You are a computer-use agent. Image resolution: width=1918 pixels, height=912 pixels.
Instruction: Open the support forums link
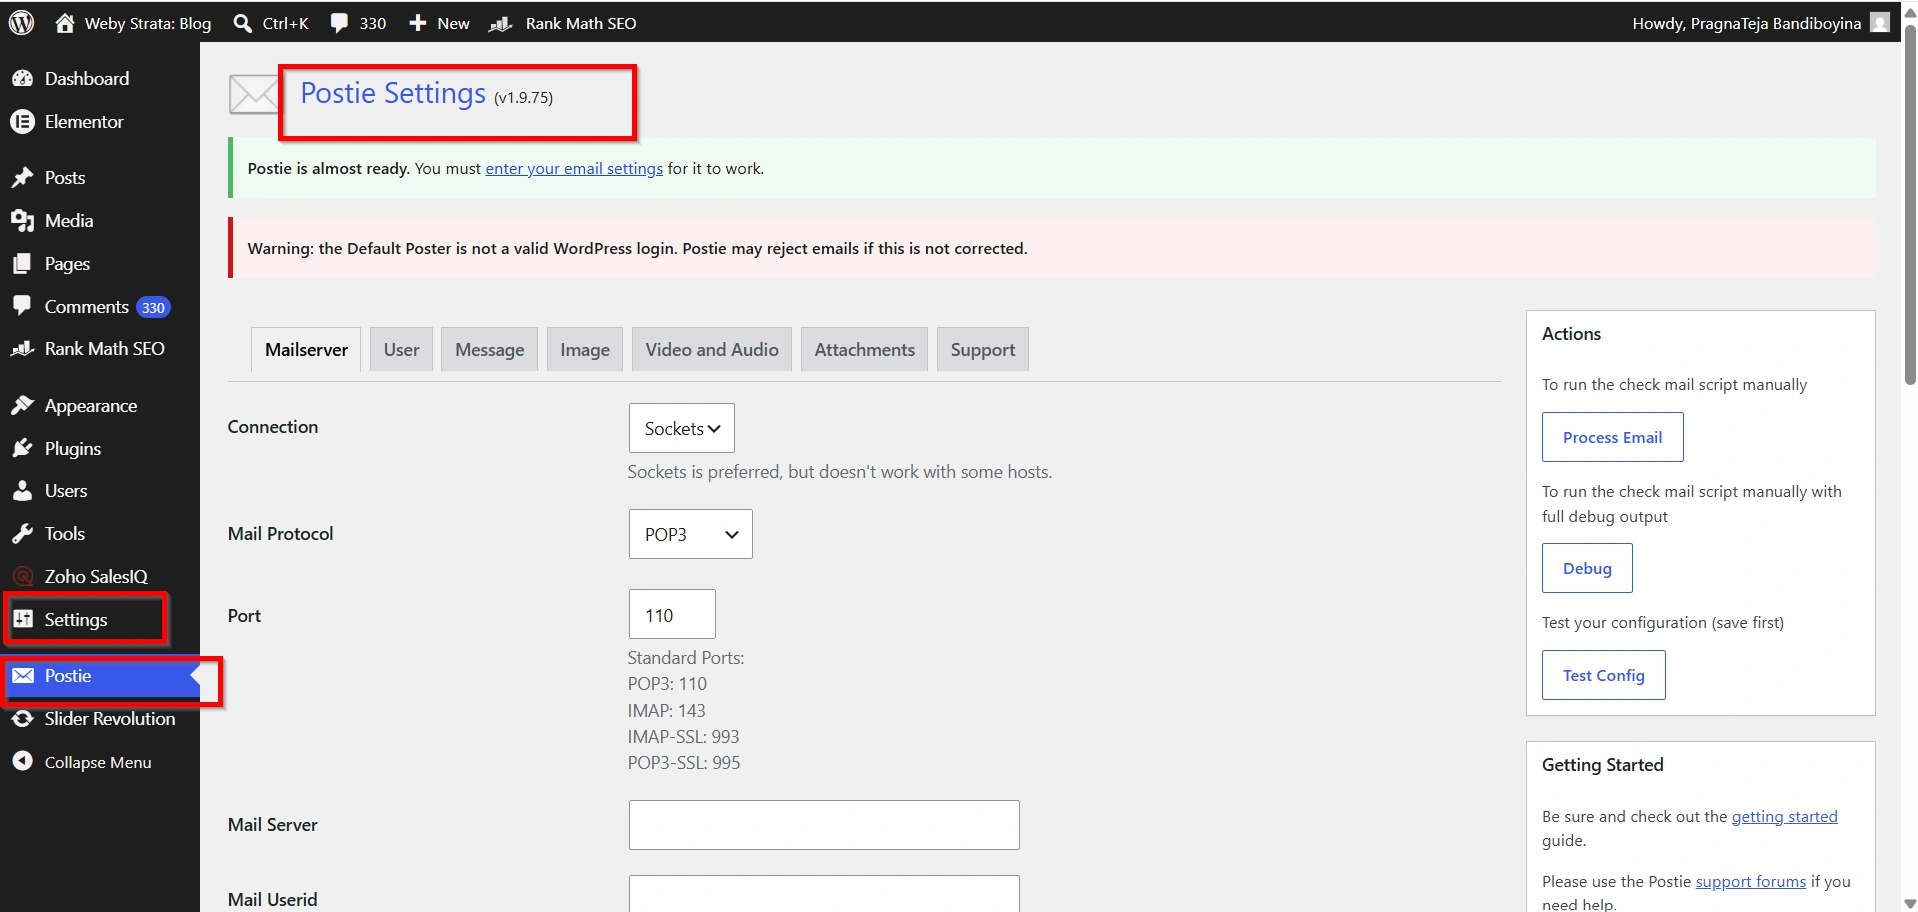(1750, 881)
